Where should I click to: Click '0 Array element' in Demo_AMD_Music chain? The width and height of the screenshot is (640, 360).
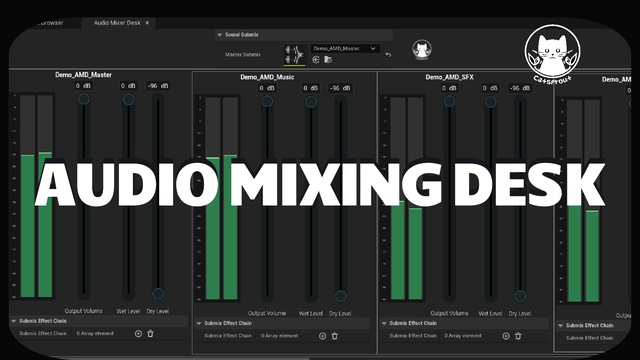[280, 336]
